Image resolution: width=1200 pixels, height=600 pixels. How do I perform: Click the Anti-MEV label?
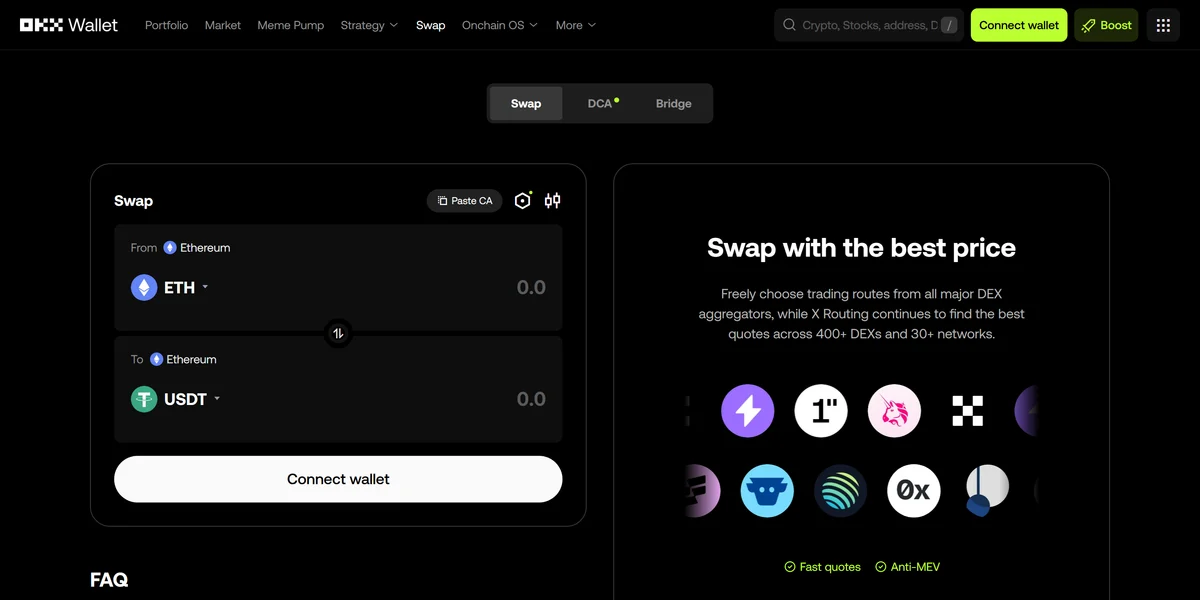click(x=908, y=567)
